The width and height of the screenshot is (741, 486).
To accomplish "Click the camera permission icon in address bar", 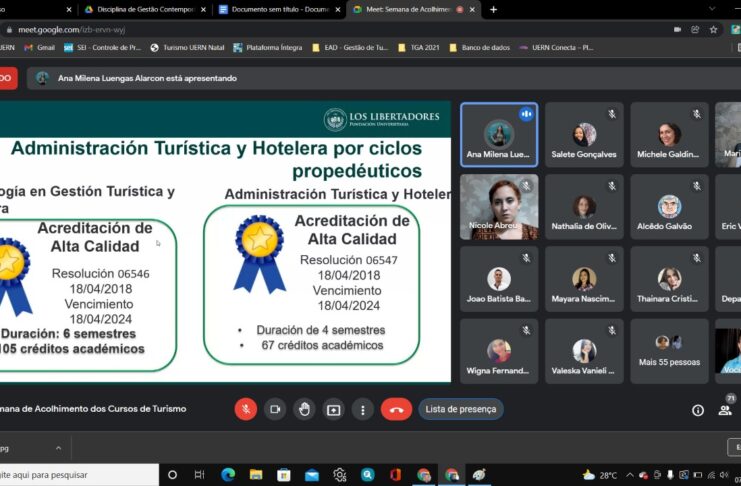I will (x=677, y=30).
